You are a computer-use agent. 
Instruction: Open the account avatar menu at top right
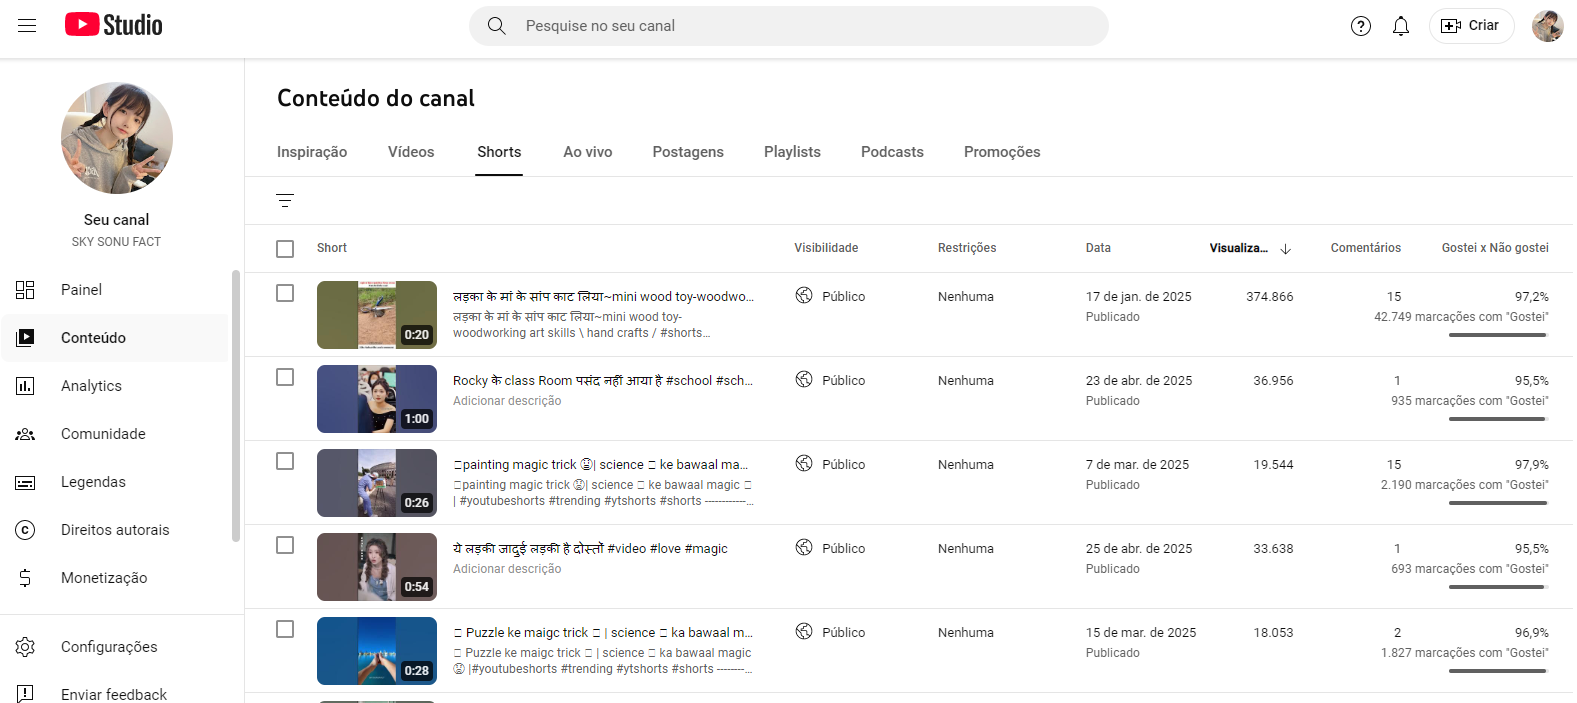point(1547,26)
